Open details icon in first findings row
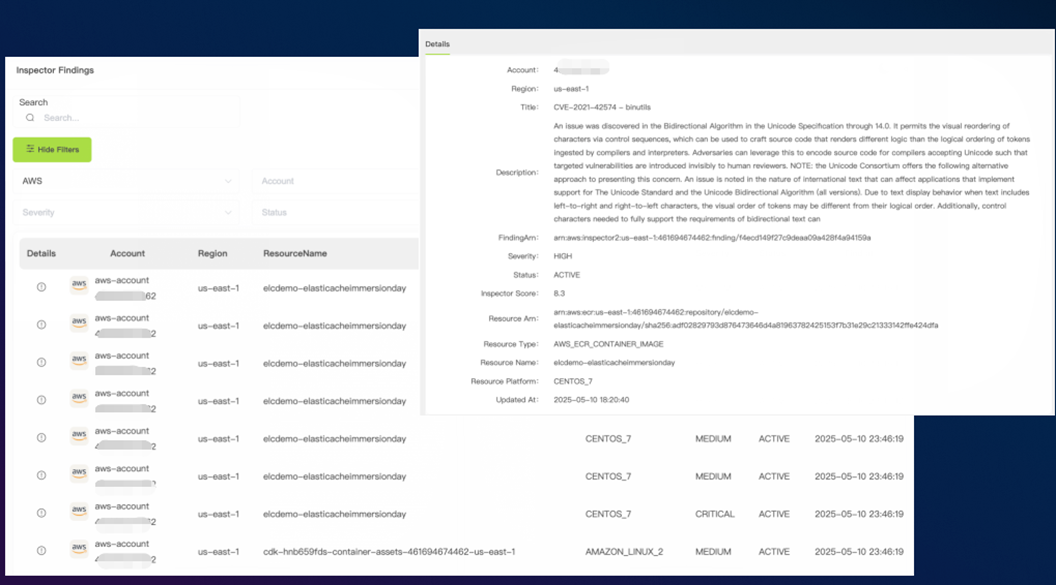This screenshot has width=1056, height=585. [41, 287]
